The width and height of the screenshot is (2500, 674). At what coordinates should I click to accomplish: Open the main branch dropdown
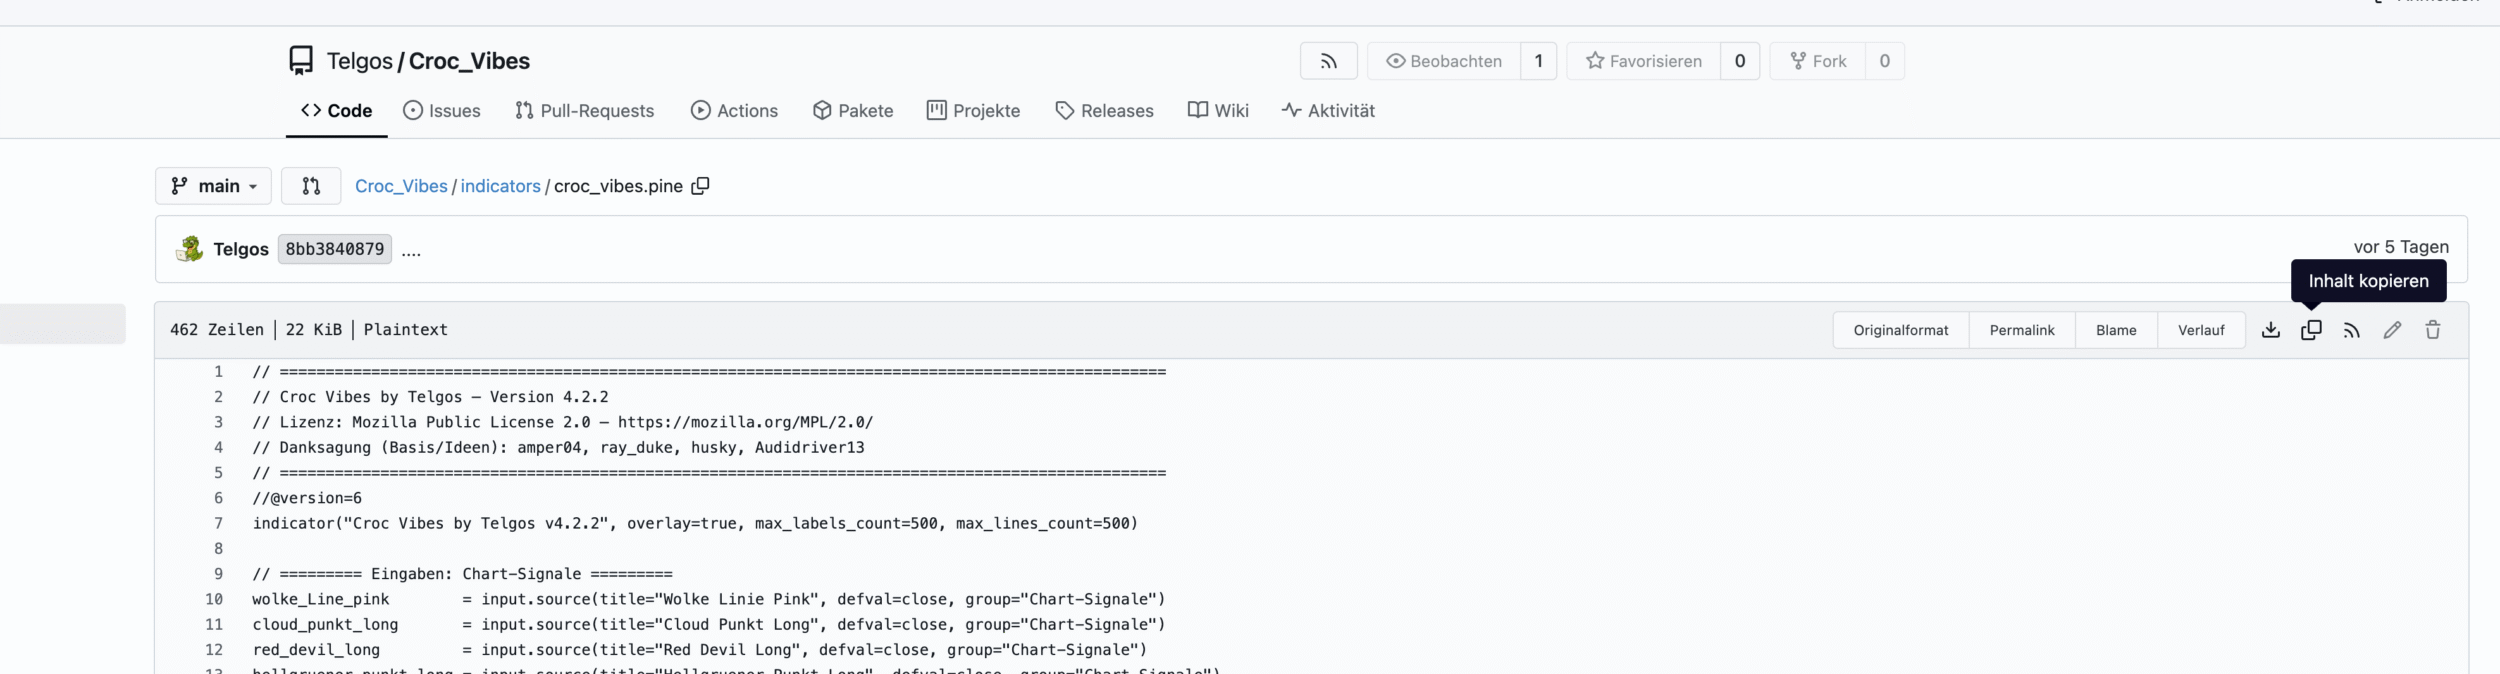[213, 186]
